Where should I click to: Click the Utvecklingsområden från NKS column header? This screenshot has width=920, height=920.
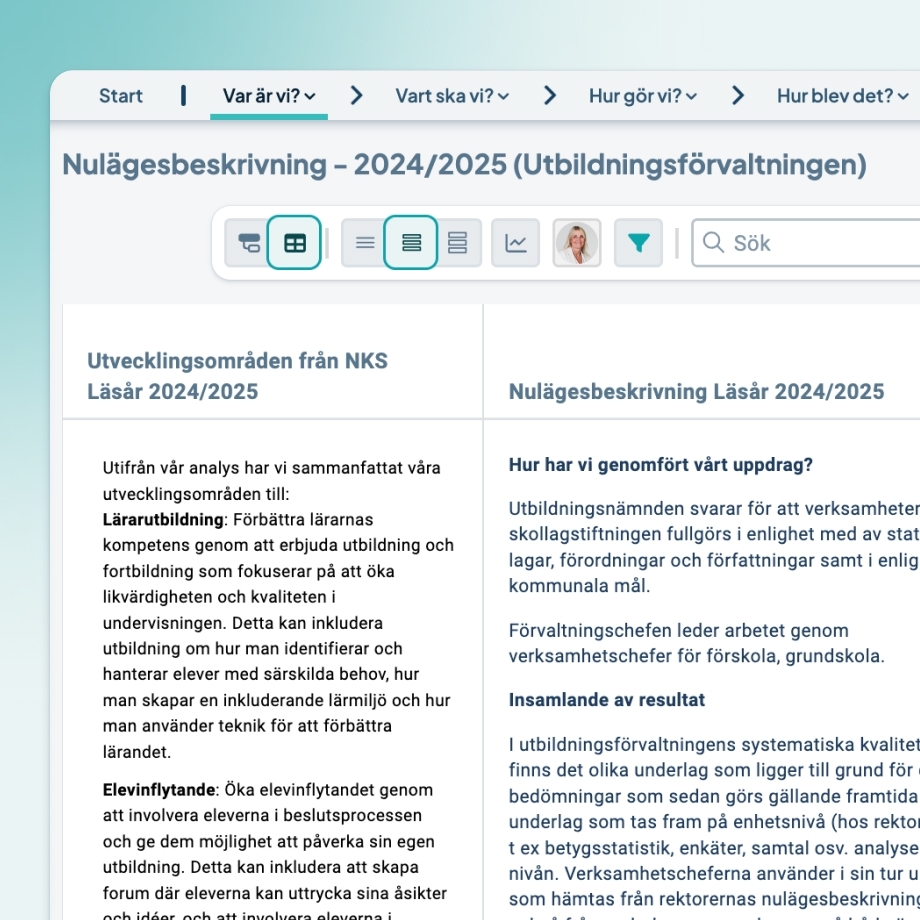pyautogui.click(x=237, y=375)
